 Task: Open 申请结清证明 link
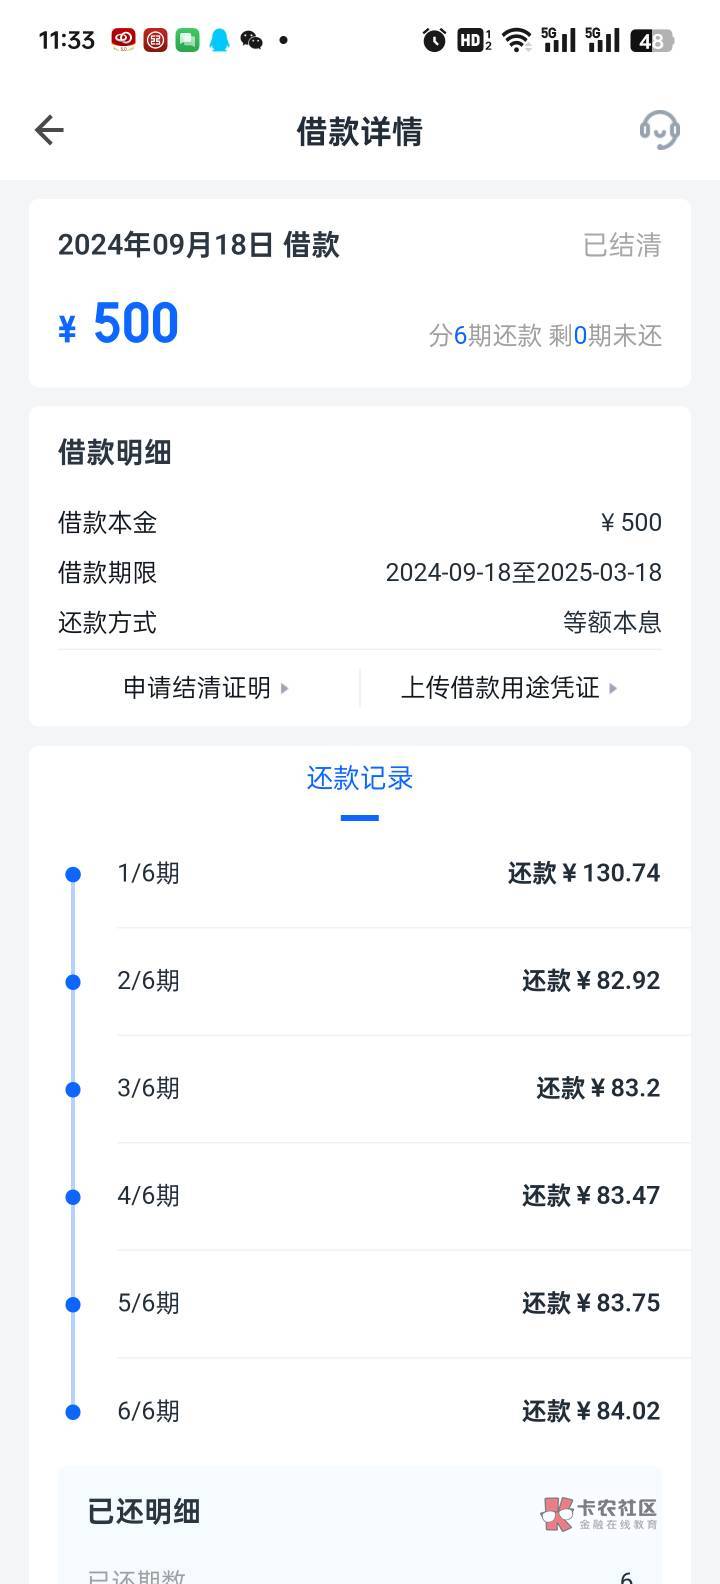(197, 688)
